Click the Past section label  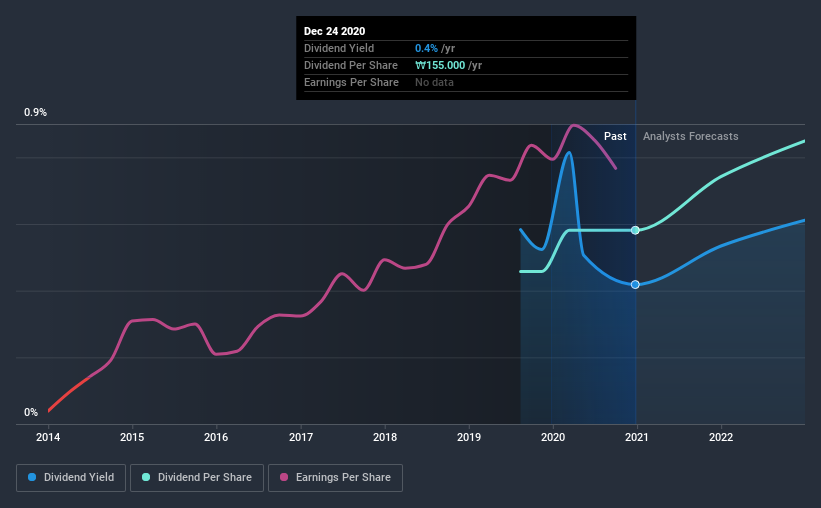[x=615, y=136]
